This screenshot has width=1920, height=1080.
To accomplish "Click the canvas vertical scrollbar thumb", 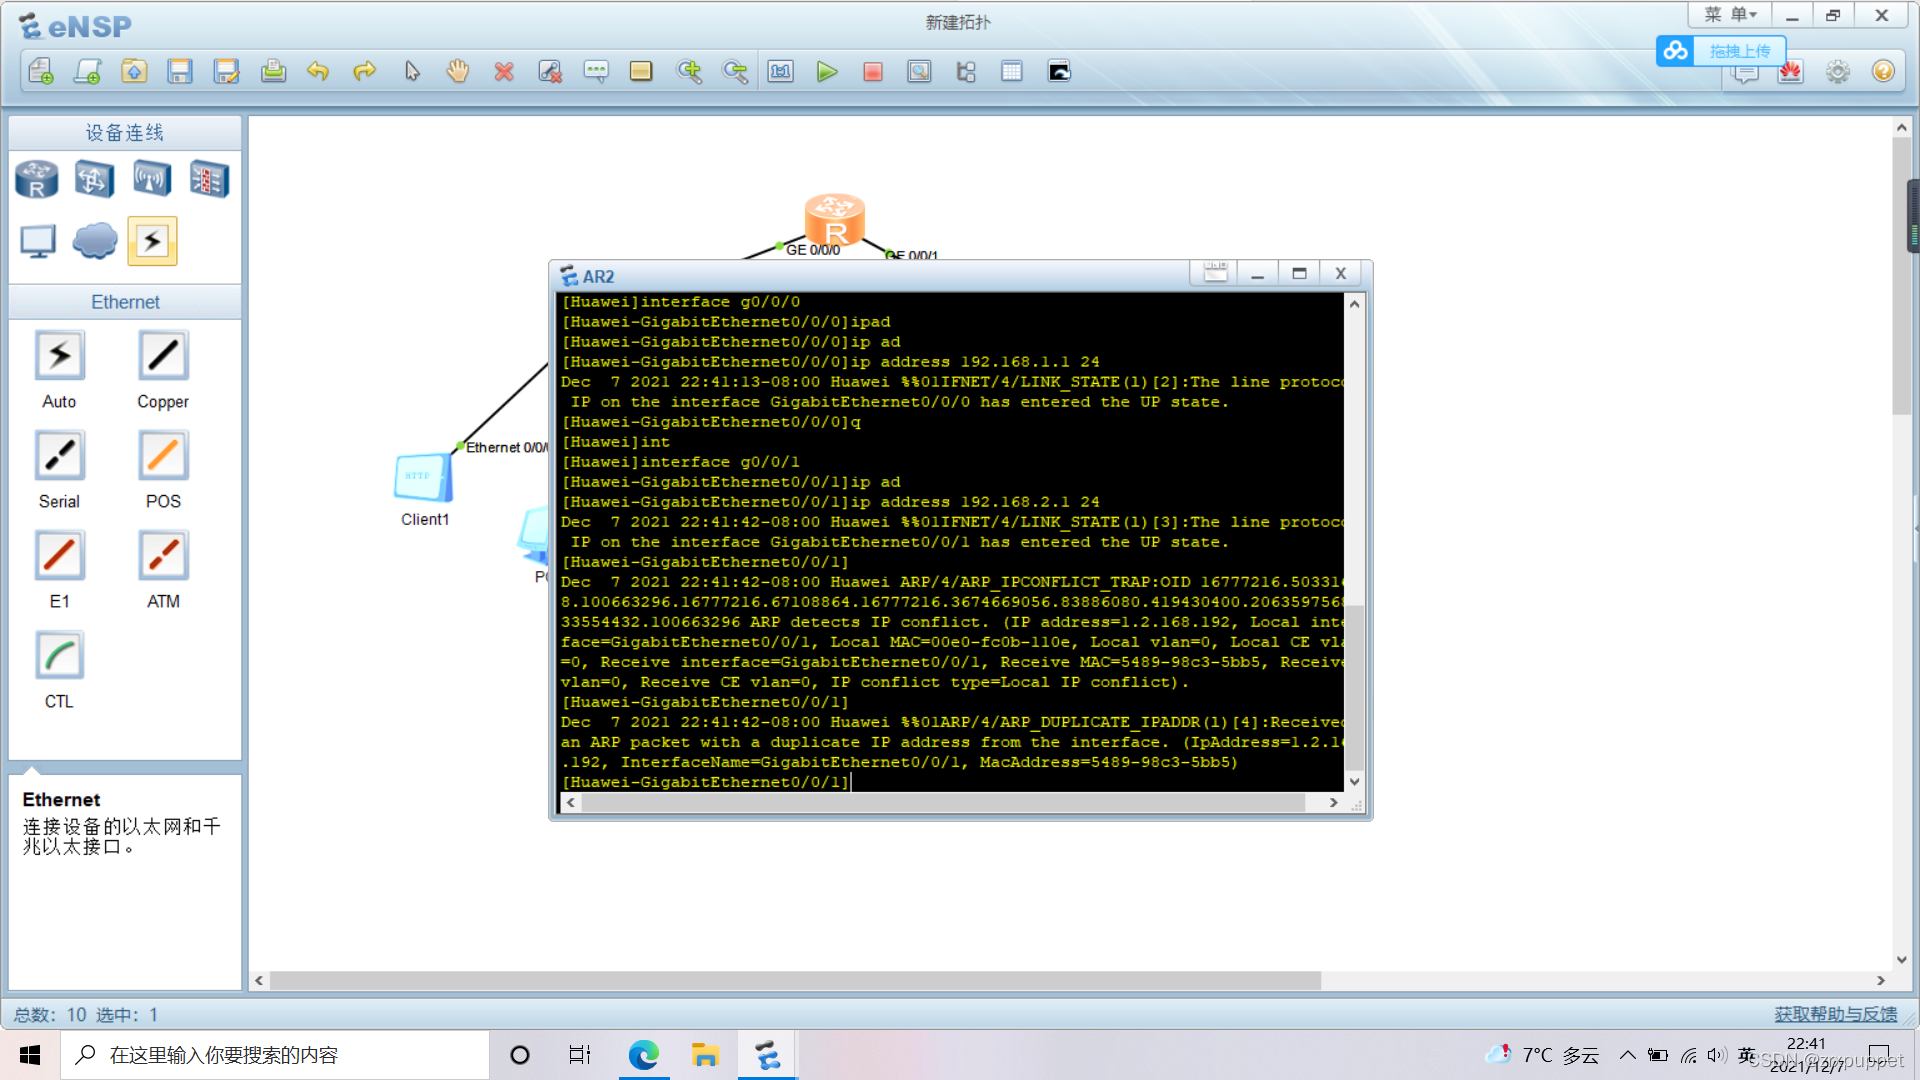I will tap(1901, 275).
